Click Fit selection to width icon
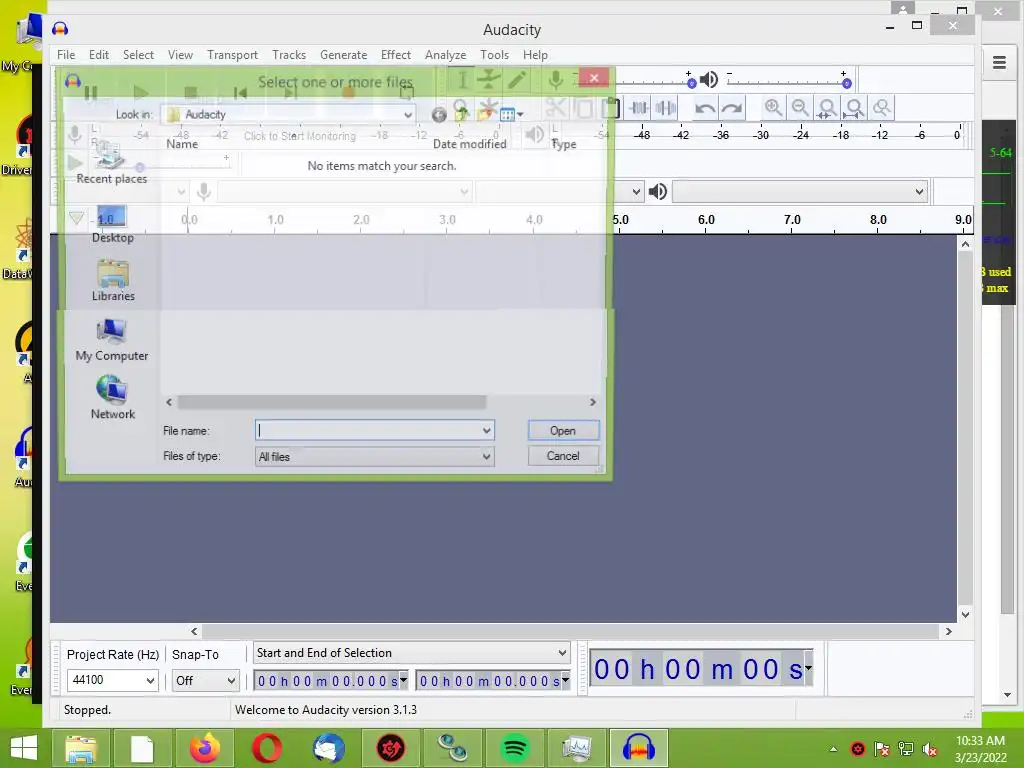The image size is (1024, 768). 827,108
